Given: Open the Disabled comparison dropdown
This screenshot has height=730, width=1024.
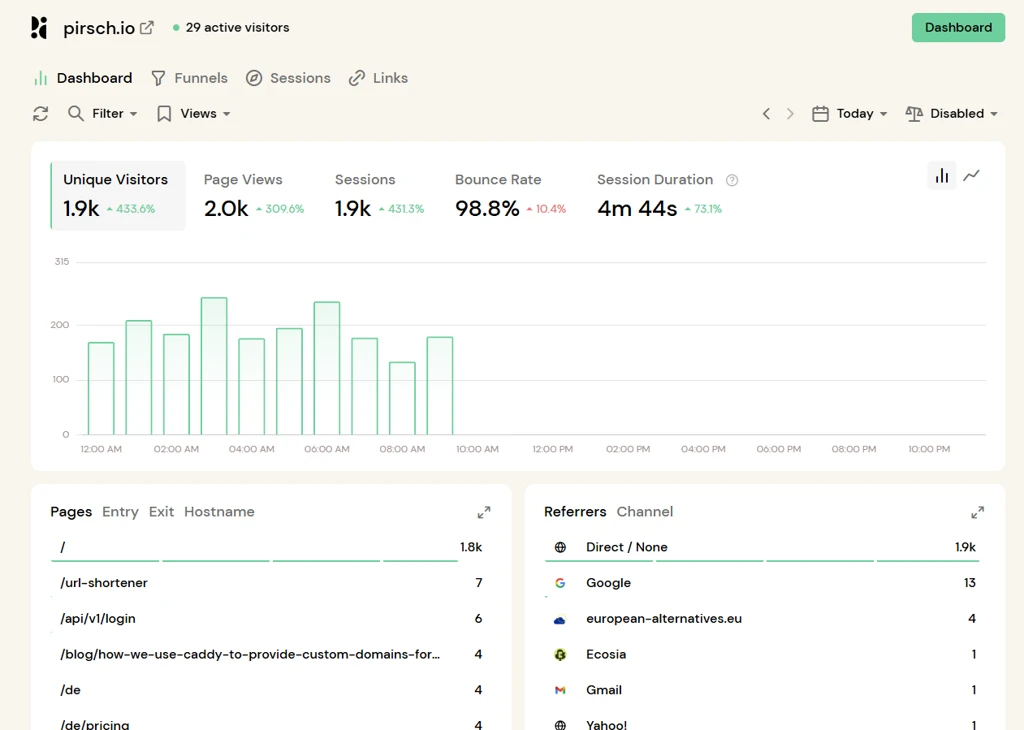Looking at the screenshot, I should pos(952,114).
